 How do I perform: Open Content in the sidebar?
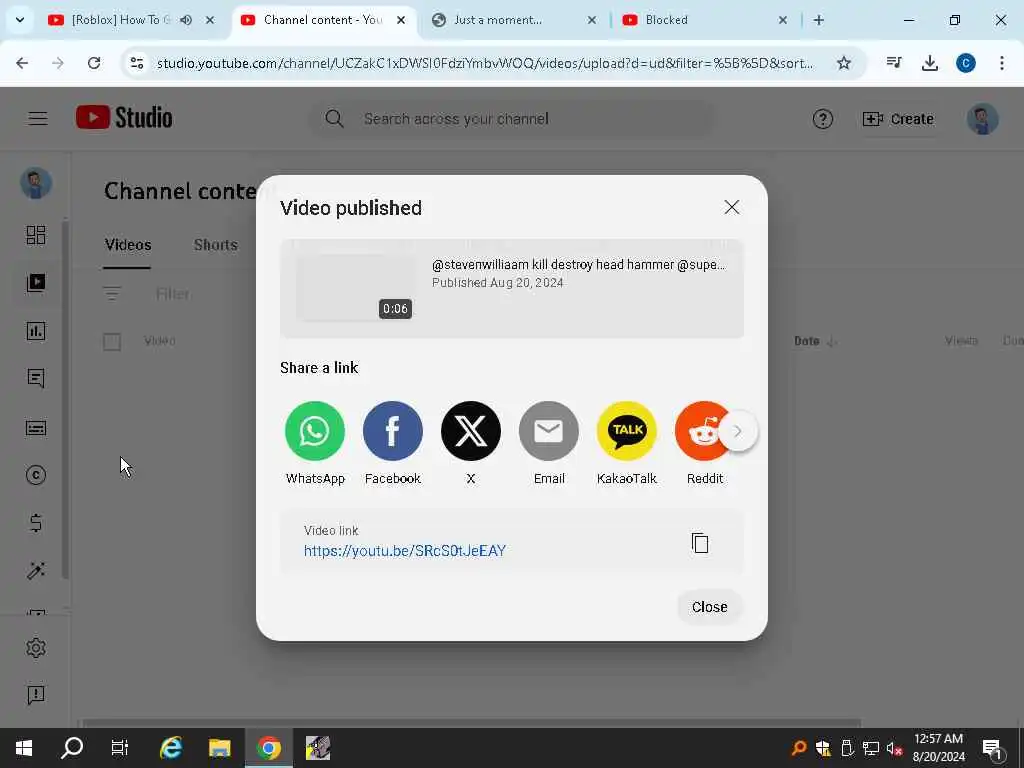pos(36,283)
